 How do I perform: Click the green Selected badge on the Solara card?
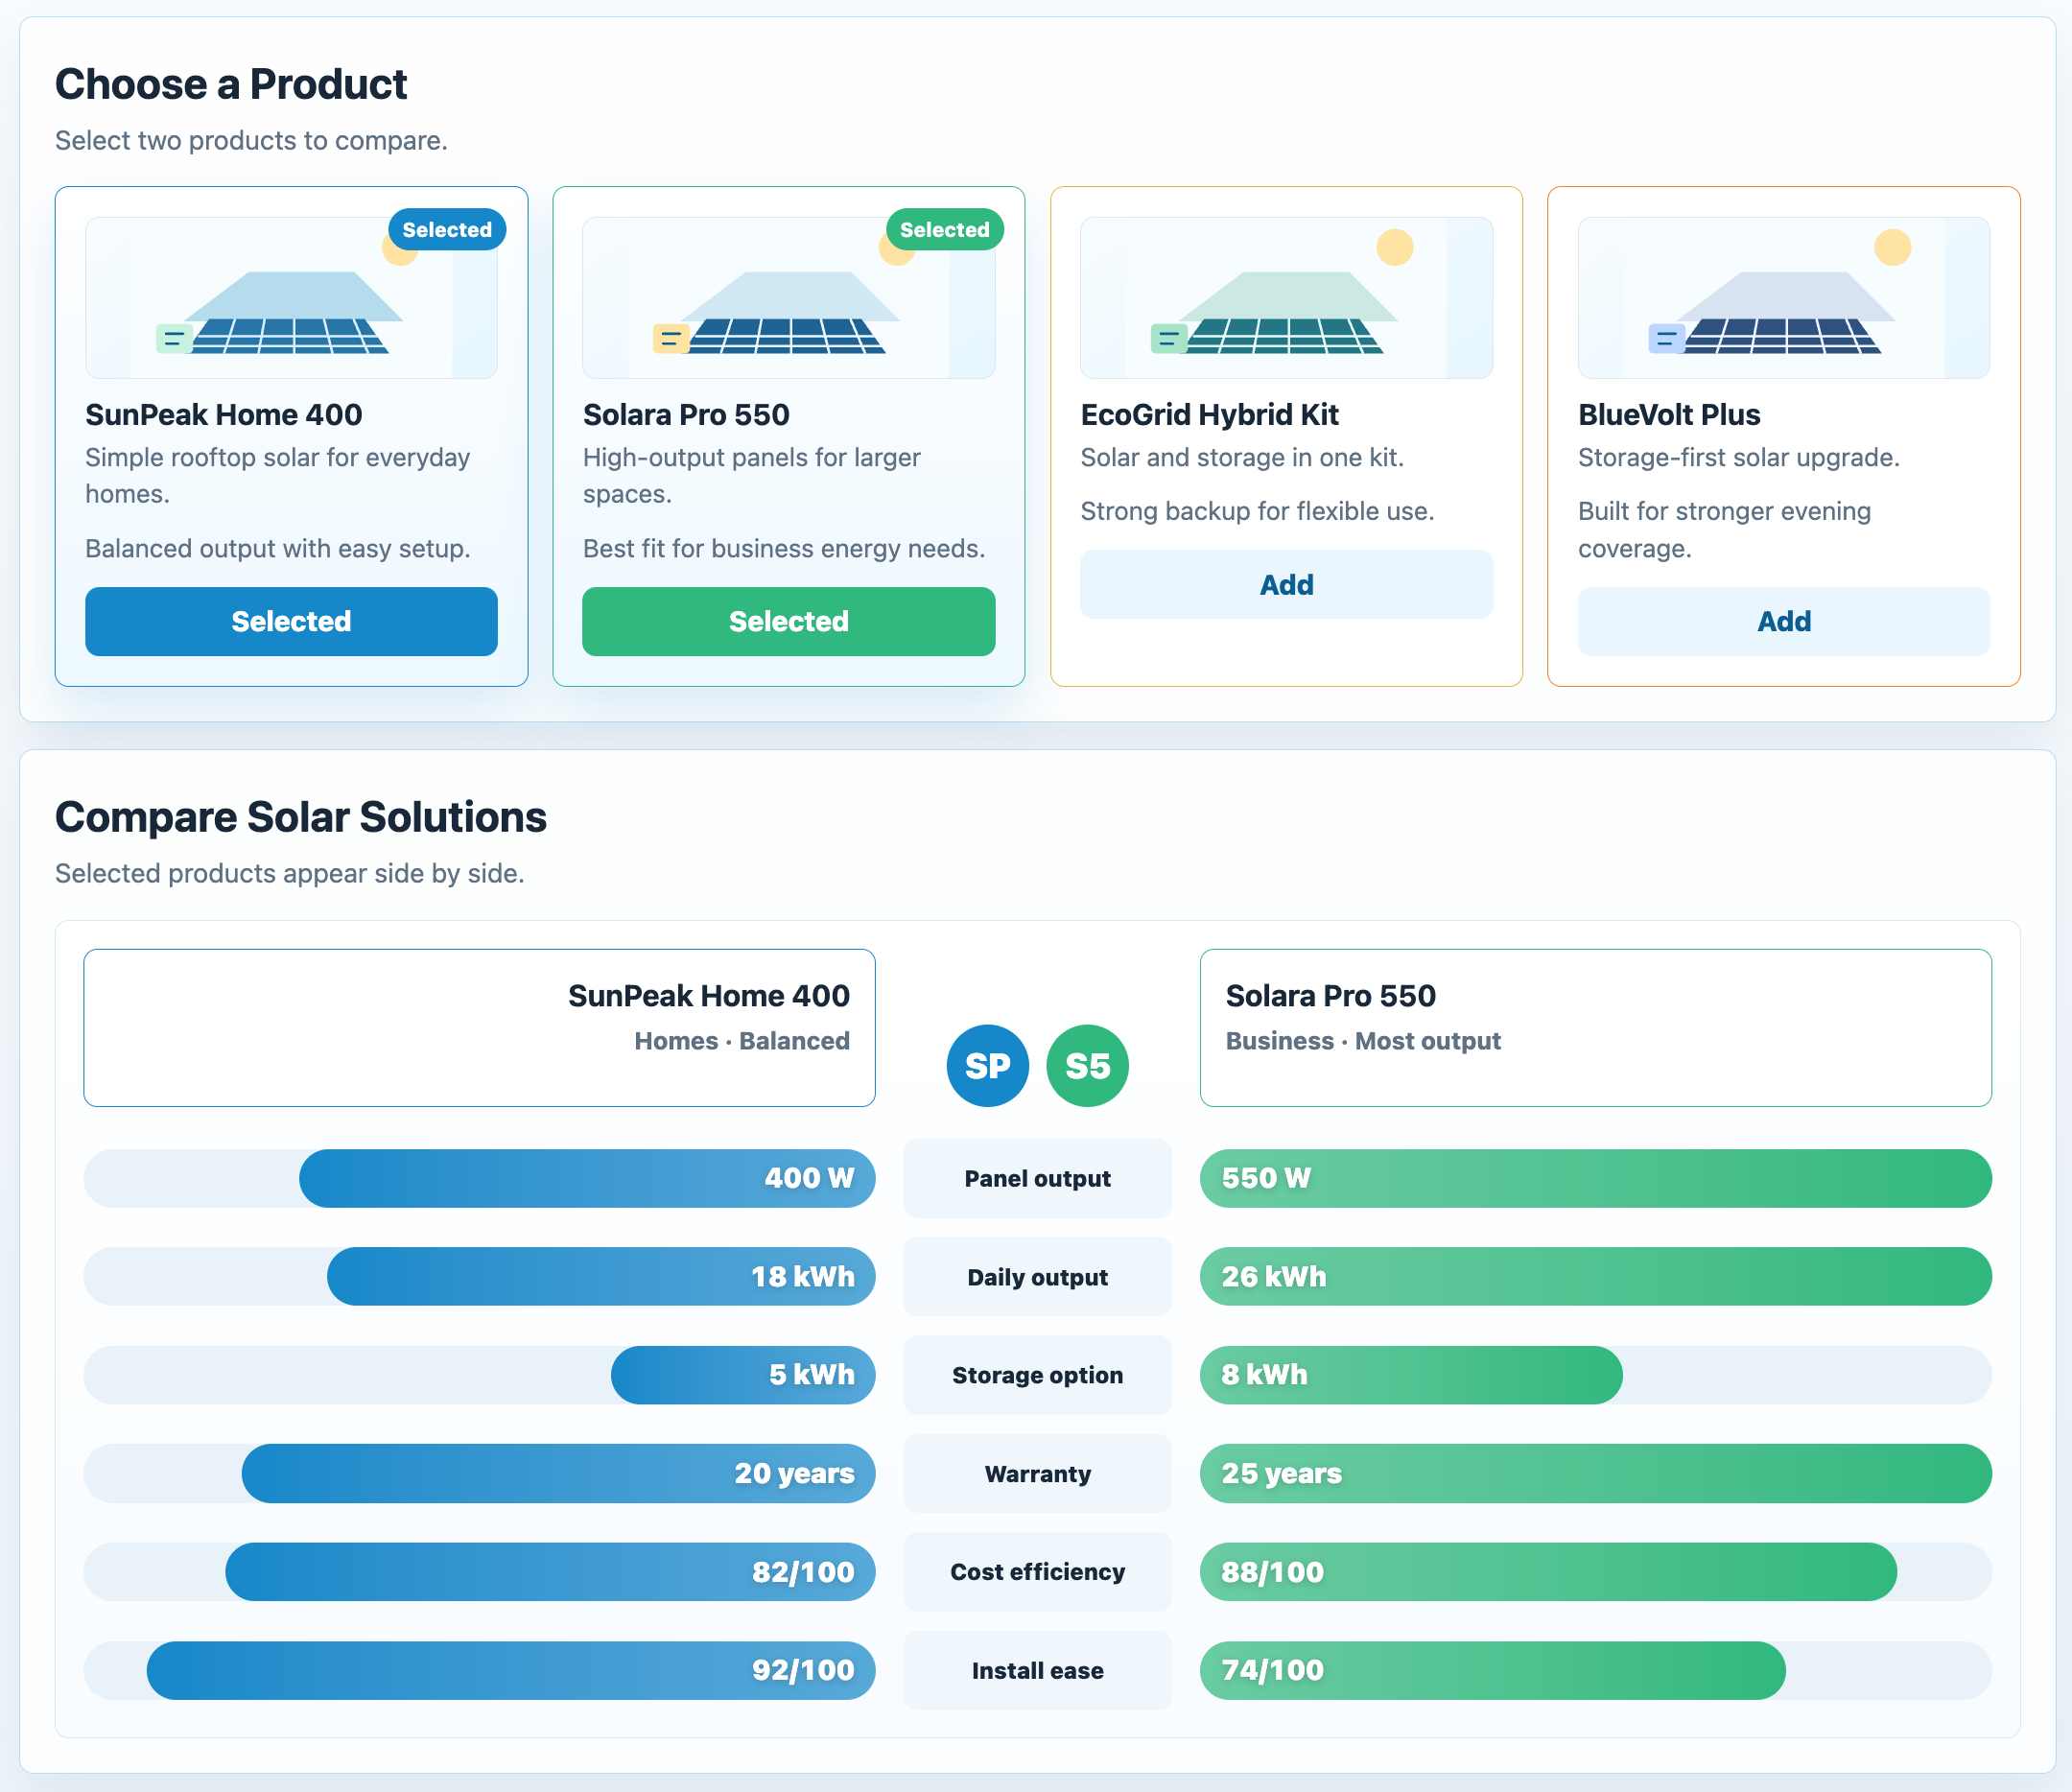pyautogui.click(x=944, y=229)
